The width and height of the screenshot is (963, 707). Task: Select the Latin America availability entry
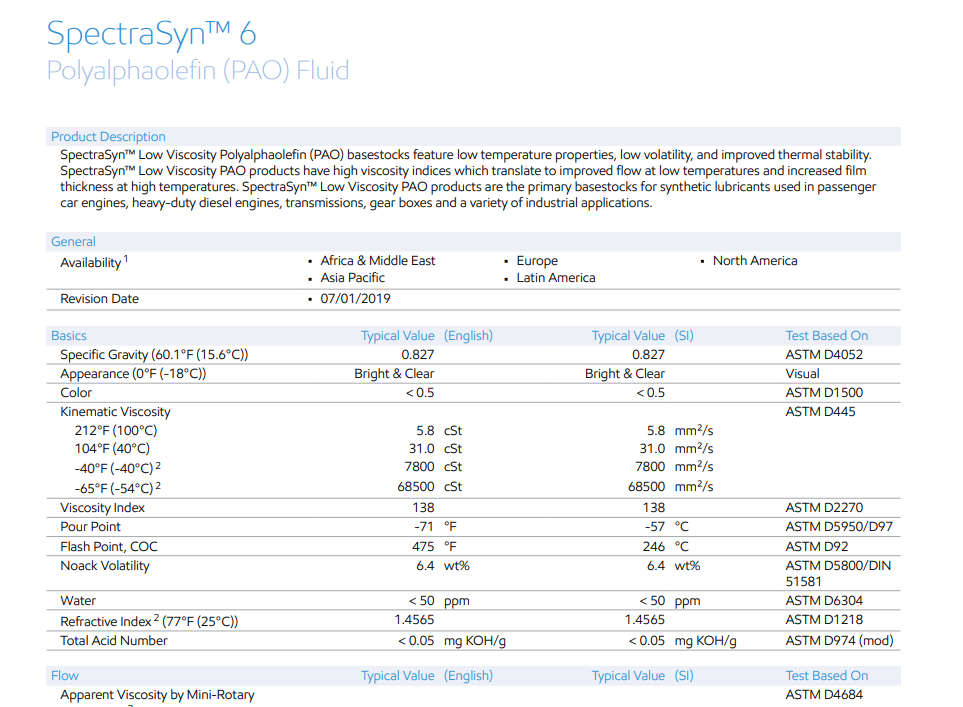coord(556,278)
